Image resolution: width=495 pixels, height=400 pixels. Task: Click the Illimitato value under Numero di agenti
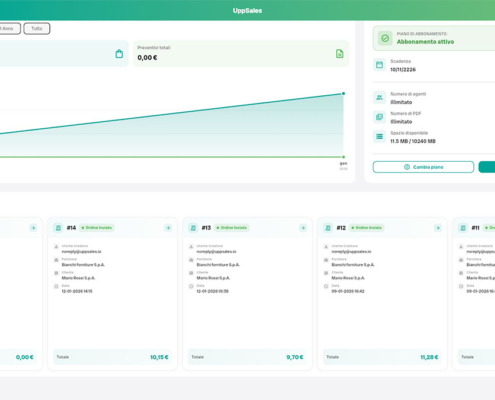(401, 102)
